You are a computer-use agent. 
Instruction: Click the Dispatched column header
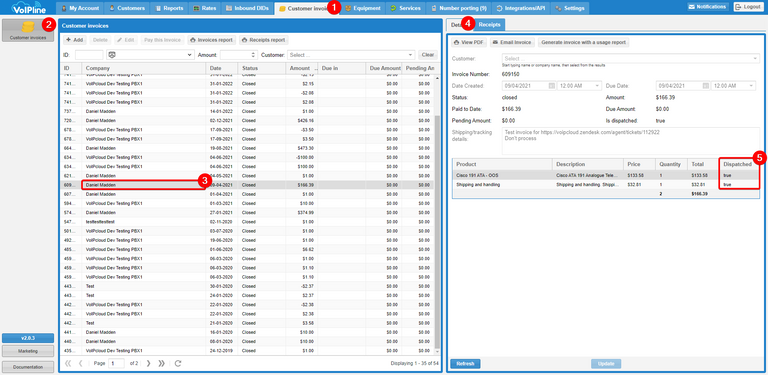737,164
